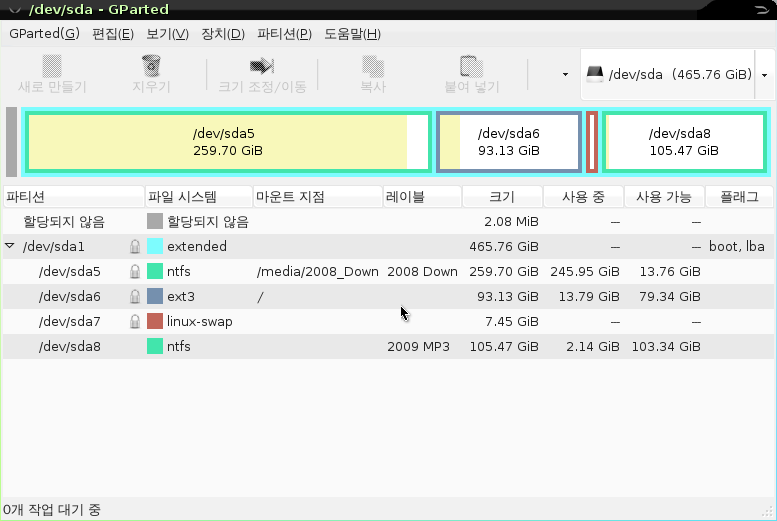Click the linux-swap filesystem text
777x521 pixels.
pyautogui.click(x=200, y=322)
